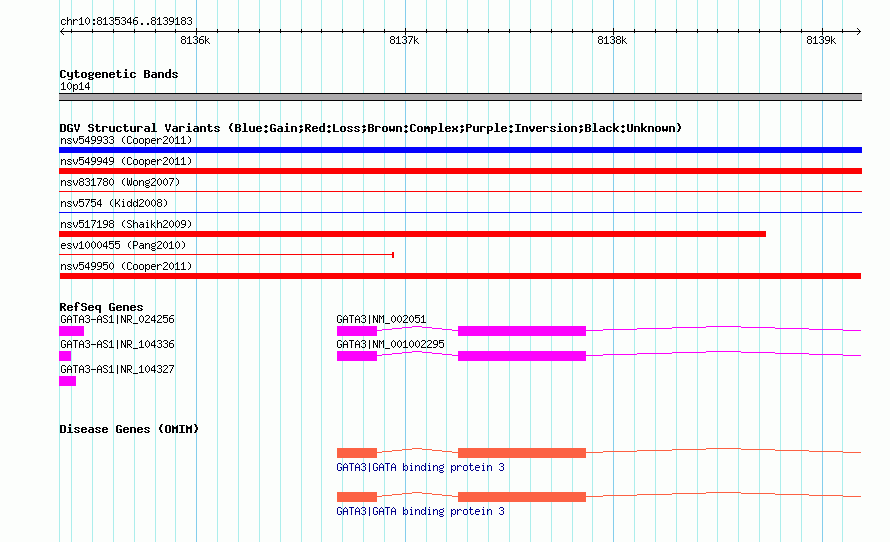Click the gray 10p14 cytogenetic band bar
This screenshot has width=890, height=542.
tap(460, 97)
